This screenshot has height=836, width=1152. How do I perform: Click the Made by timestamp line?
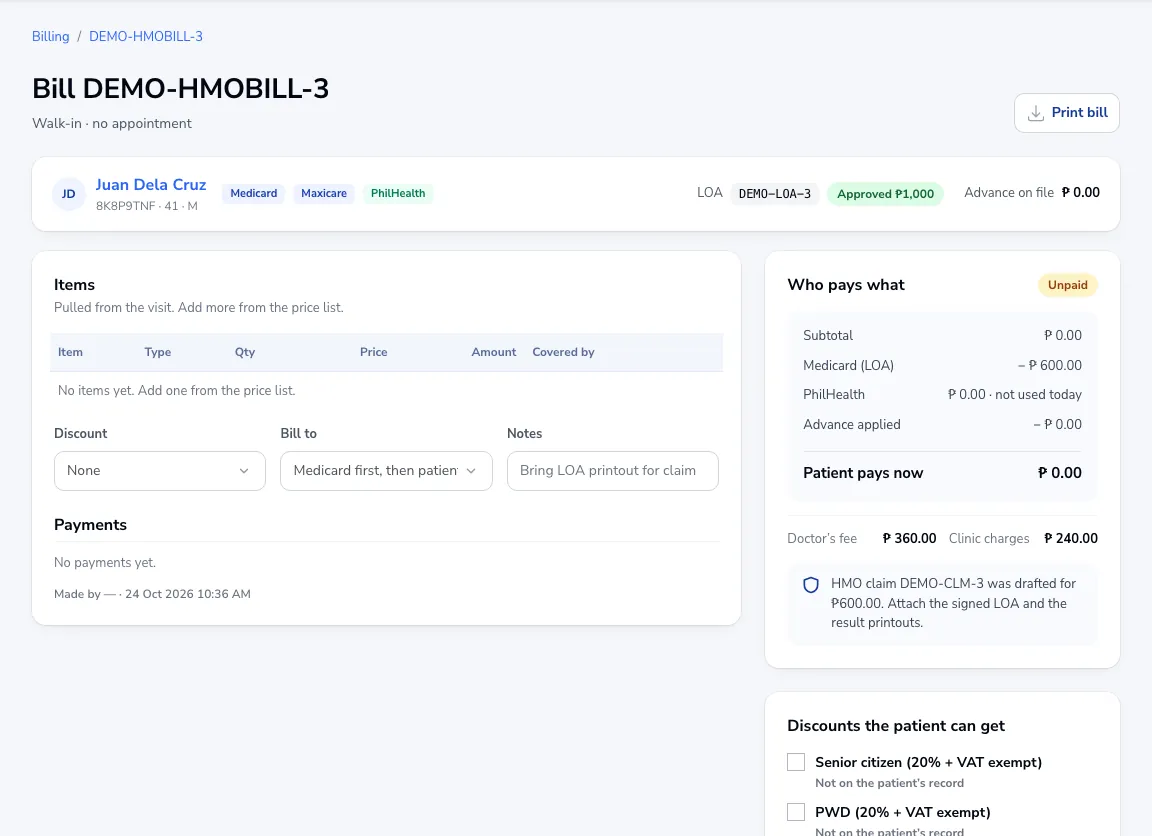(152, 594)
